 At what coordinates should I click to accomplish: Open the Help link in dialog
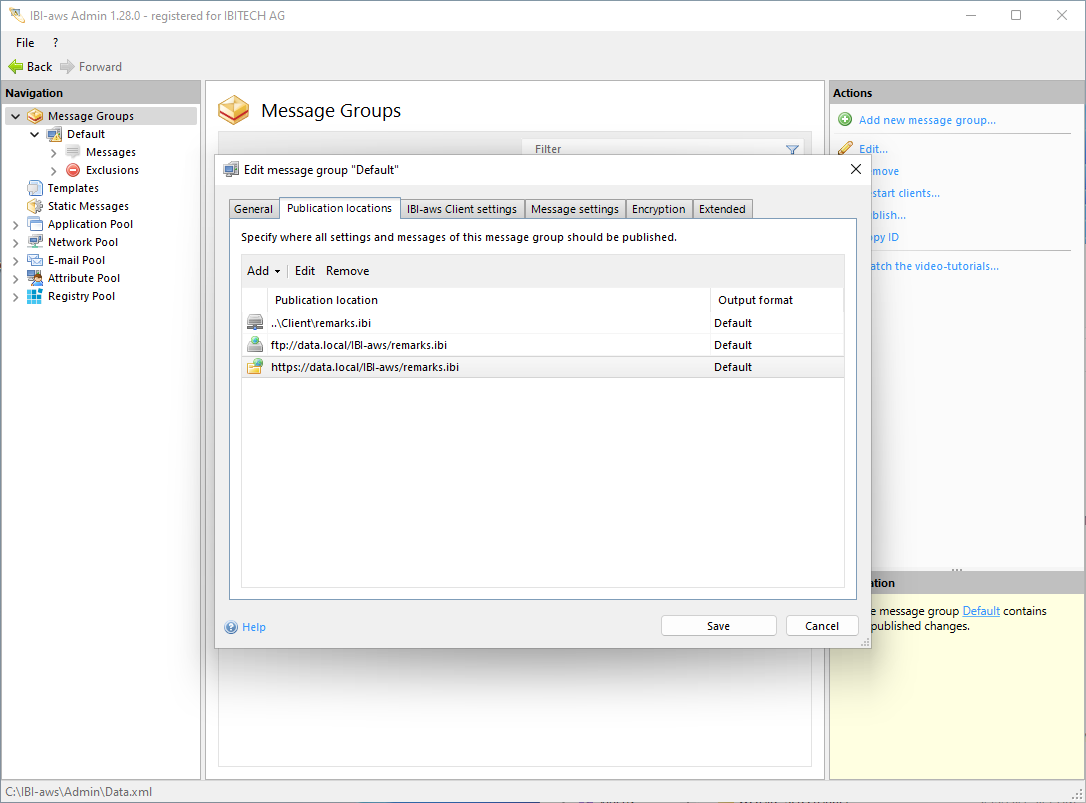pyautogui.click(x=253, y=627)
